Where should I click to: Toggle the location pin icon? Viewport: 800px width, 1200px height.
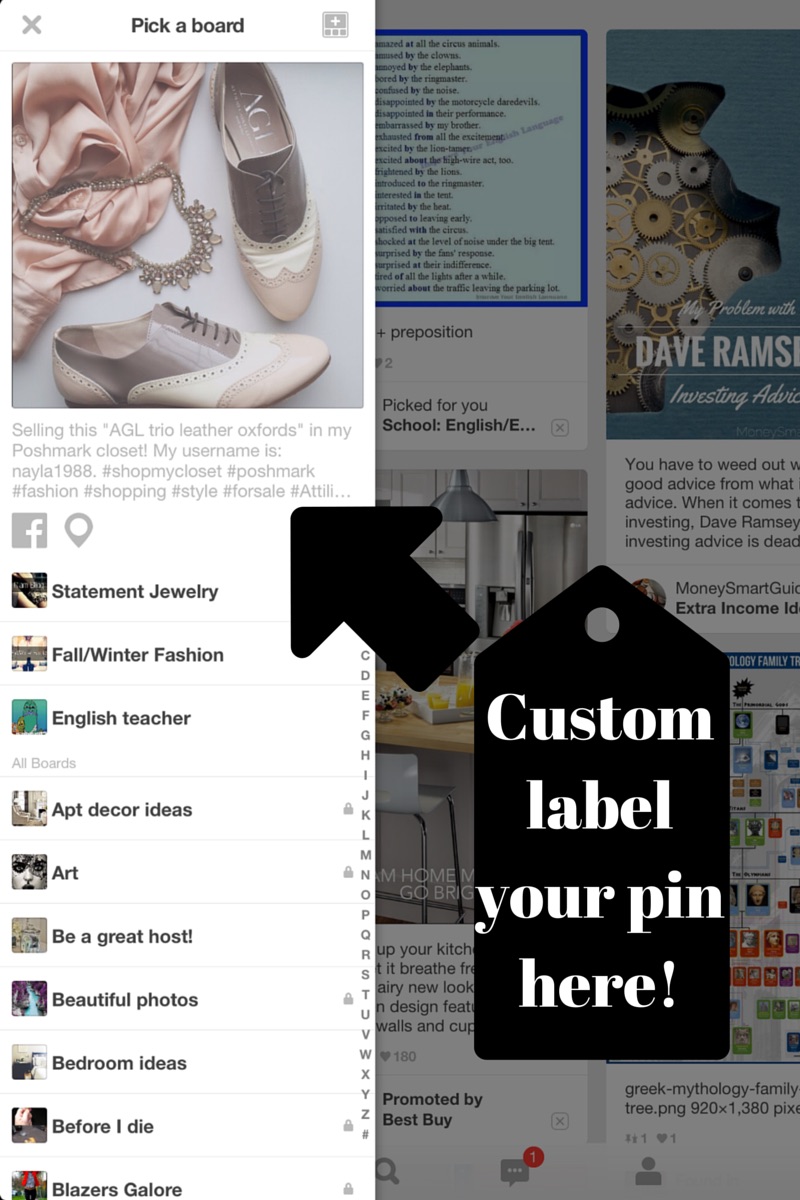click(x=78, y=530)
